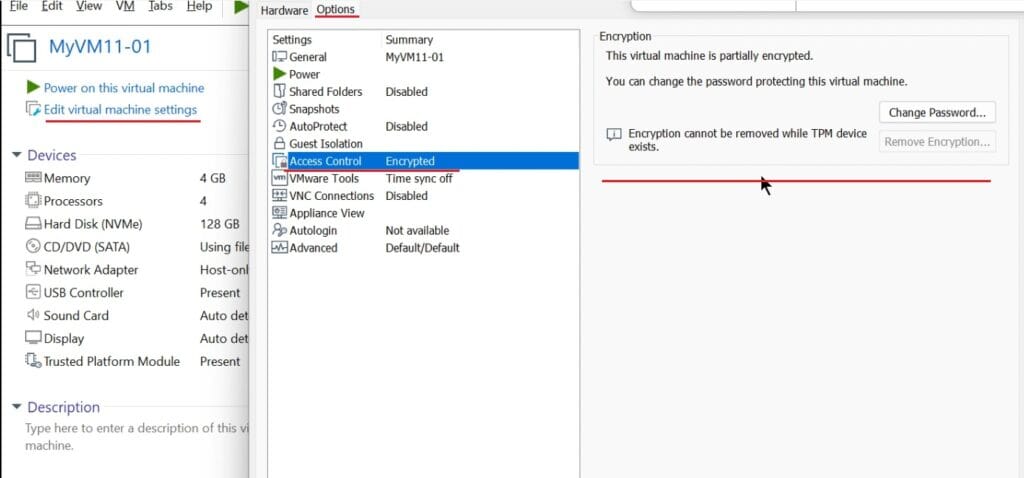
Task: Select Hard Disk (NVMe) device
Action: point(93,224)
